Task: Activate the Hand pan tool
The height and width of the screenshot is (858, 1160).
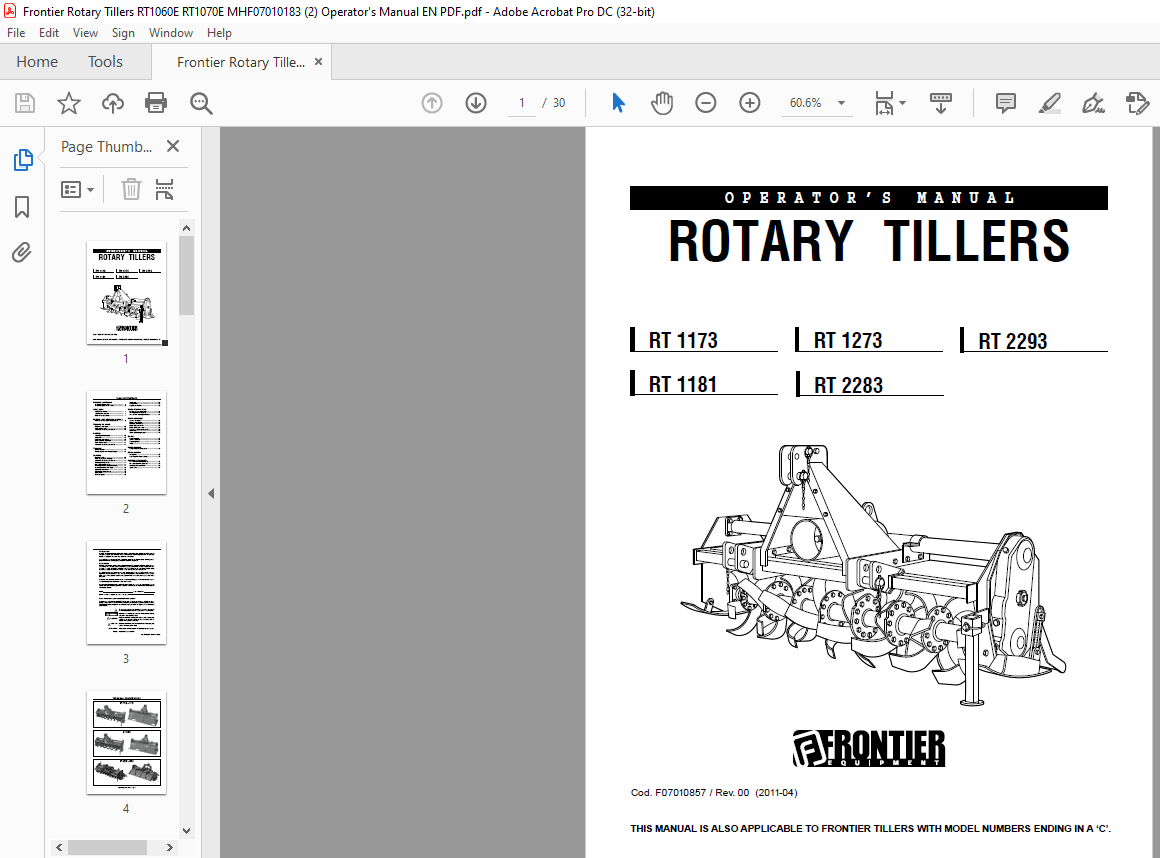Action: click(x=662, y=103)
